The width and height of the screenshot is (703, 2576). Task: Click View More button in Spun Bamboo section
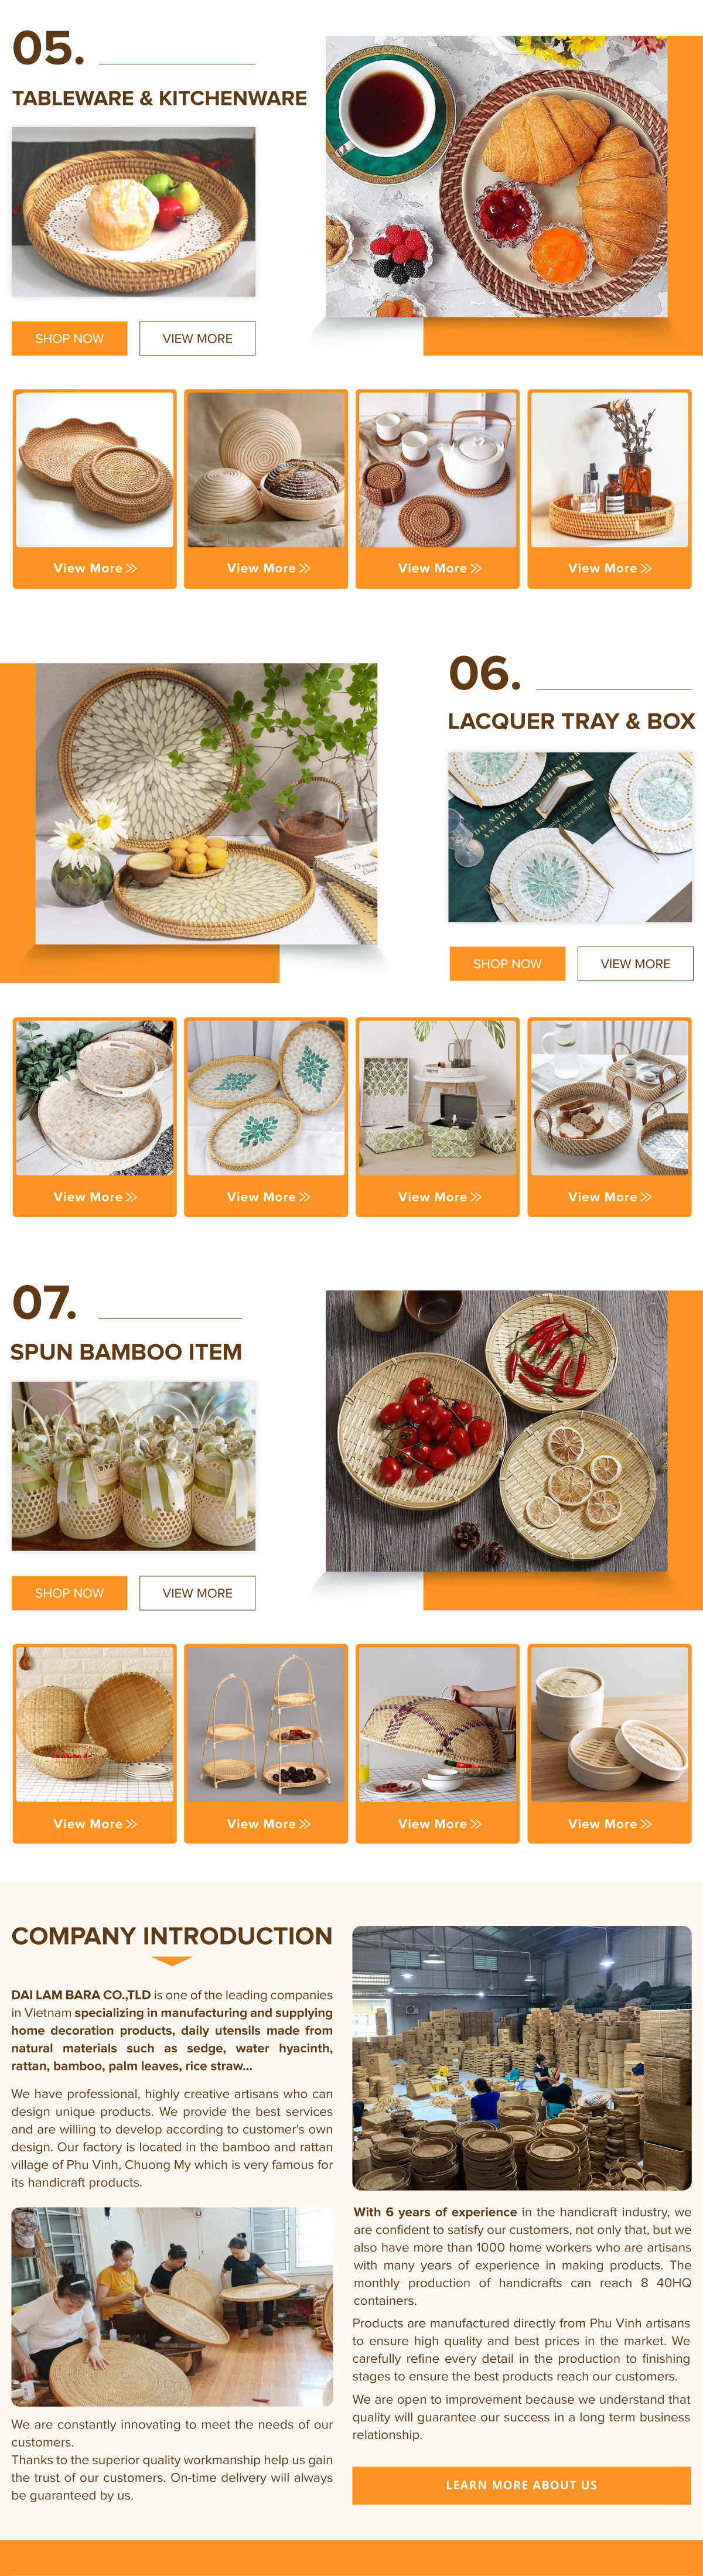pyautogui.click(x=197, y=1593)
